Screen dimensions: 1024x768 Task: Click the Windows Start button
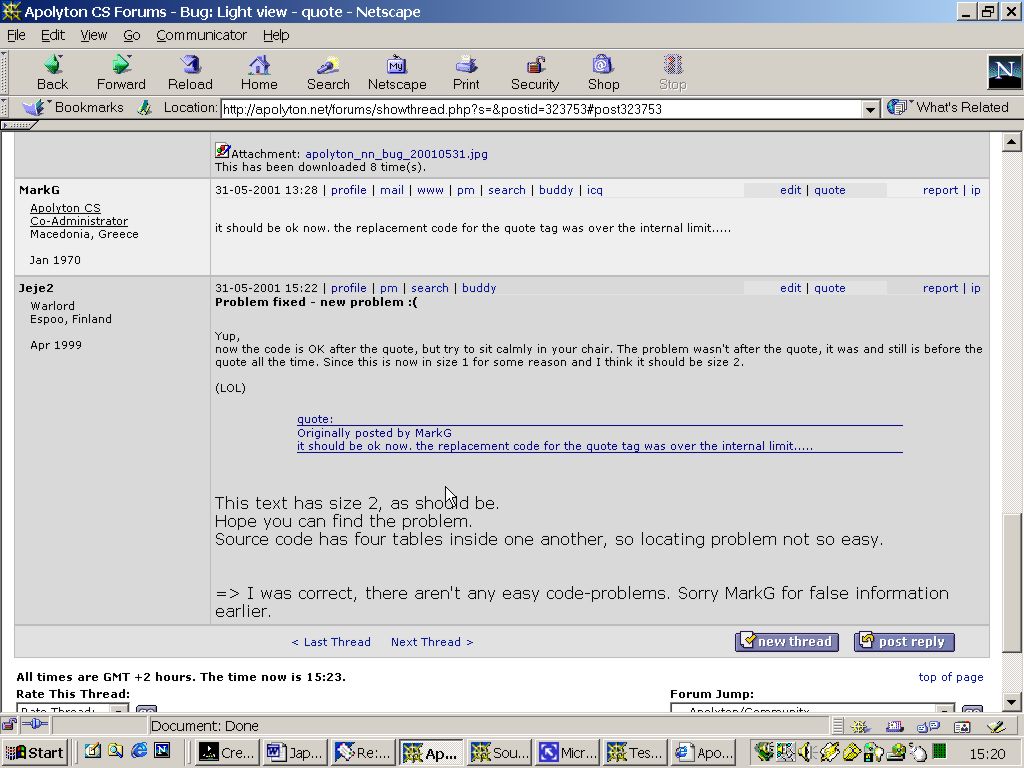coord(35,753)
